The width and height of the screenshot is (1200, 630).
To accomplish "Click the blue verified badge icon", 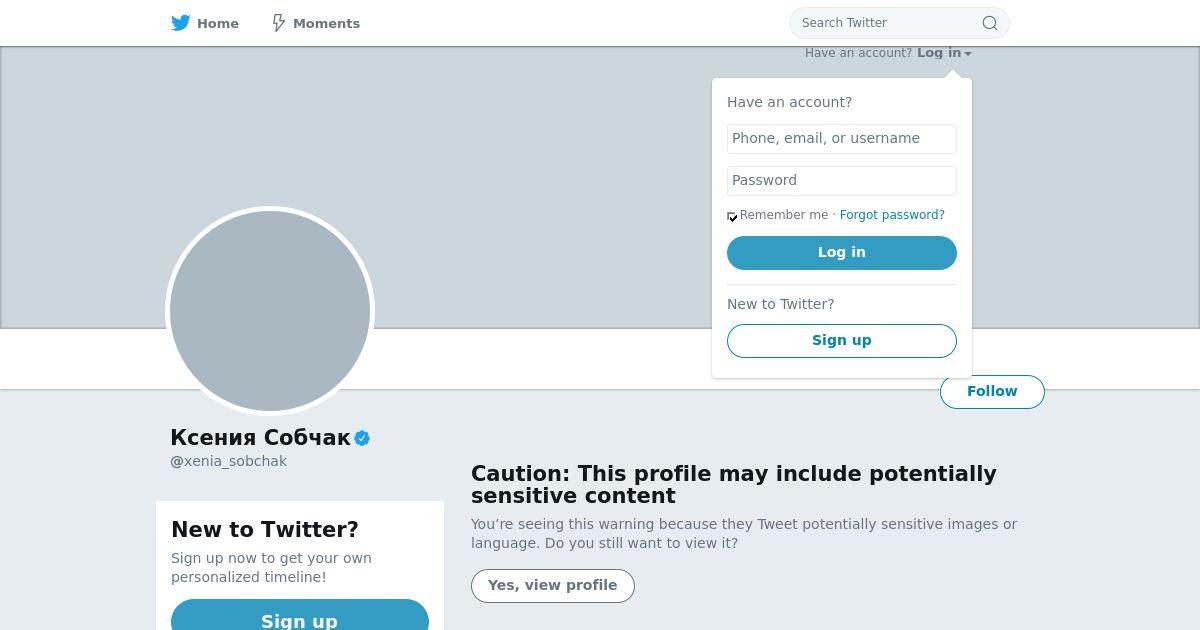I will [x=362, y=438].
